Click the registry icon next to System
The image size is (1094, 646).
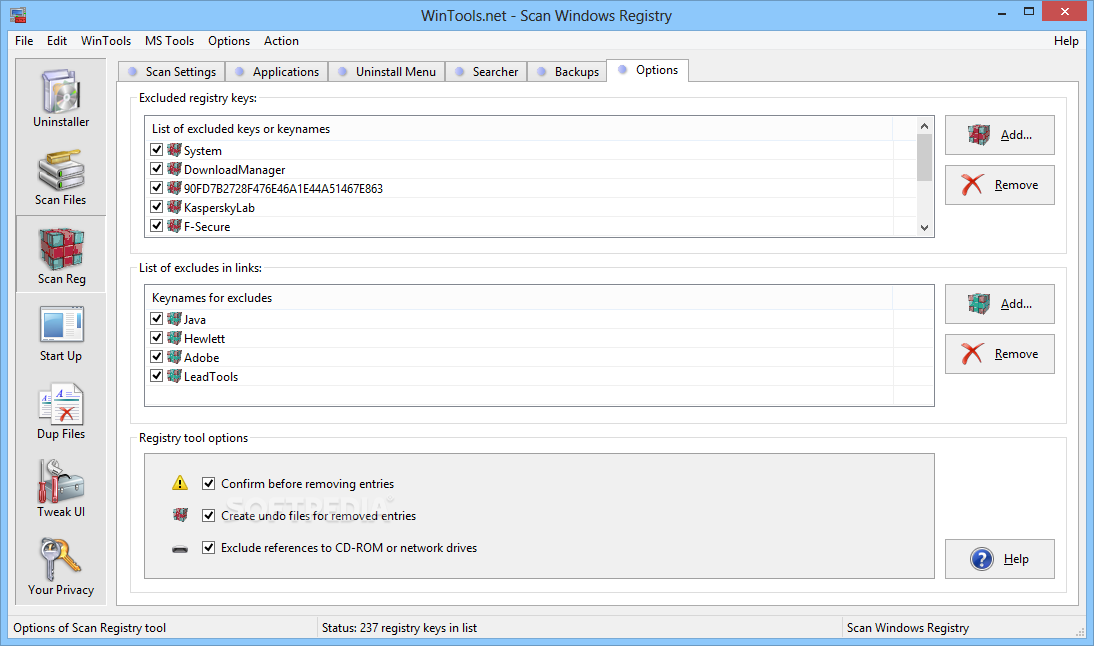click(174, 150)
